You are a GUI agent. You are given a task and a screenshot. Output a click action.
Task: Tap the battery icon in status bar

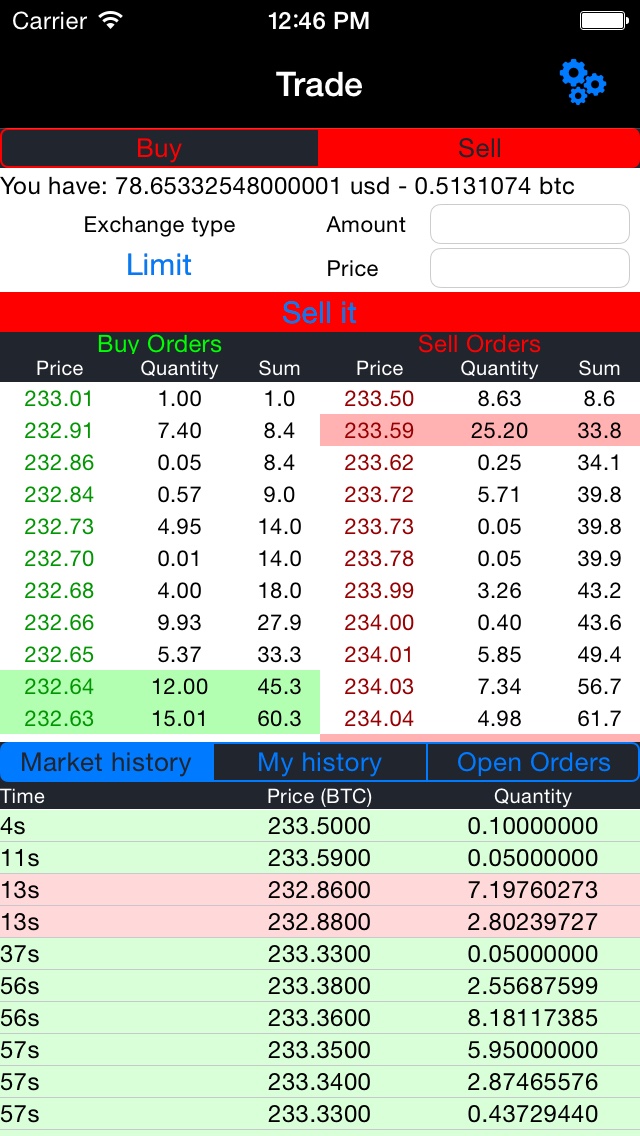605,20
